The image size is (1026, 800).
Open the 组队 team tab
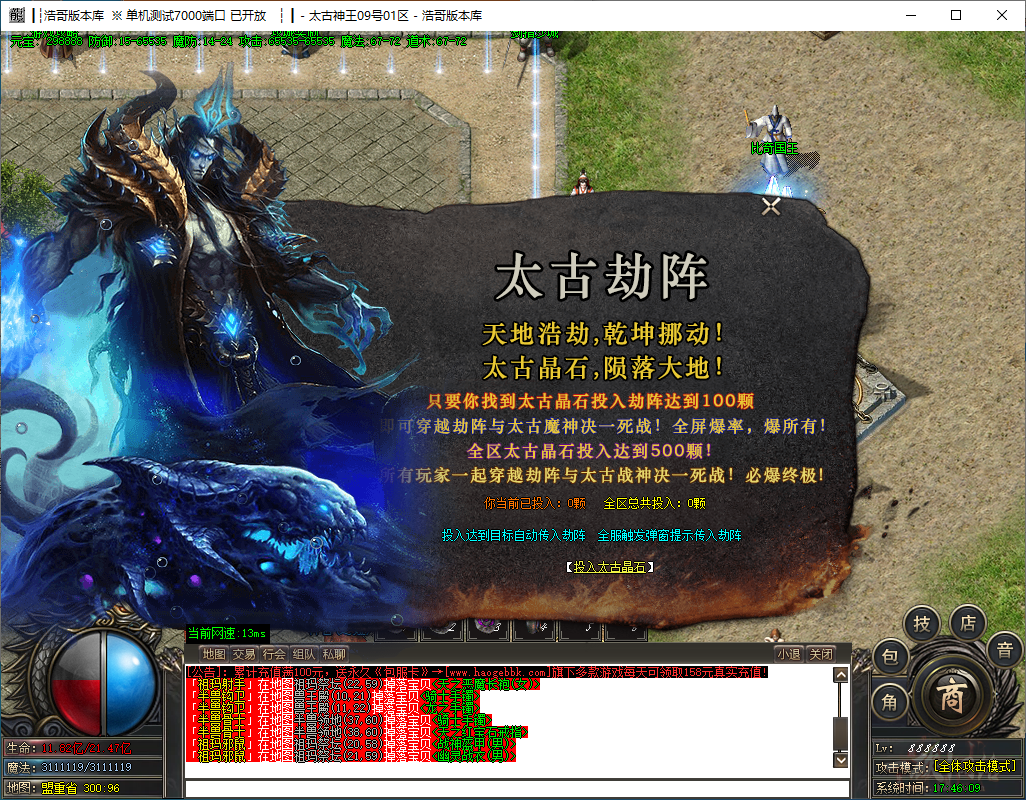304,654
